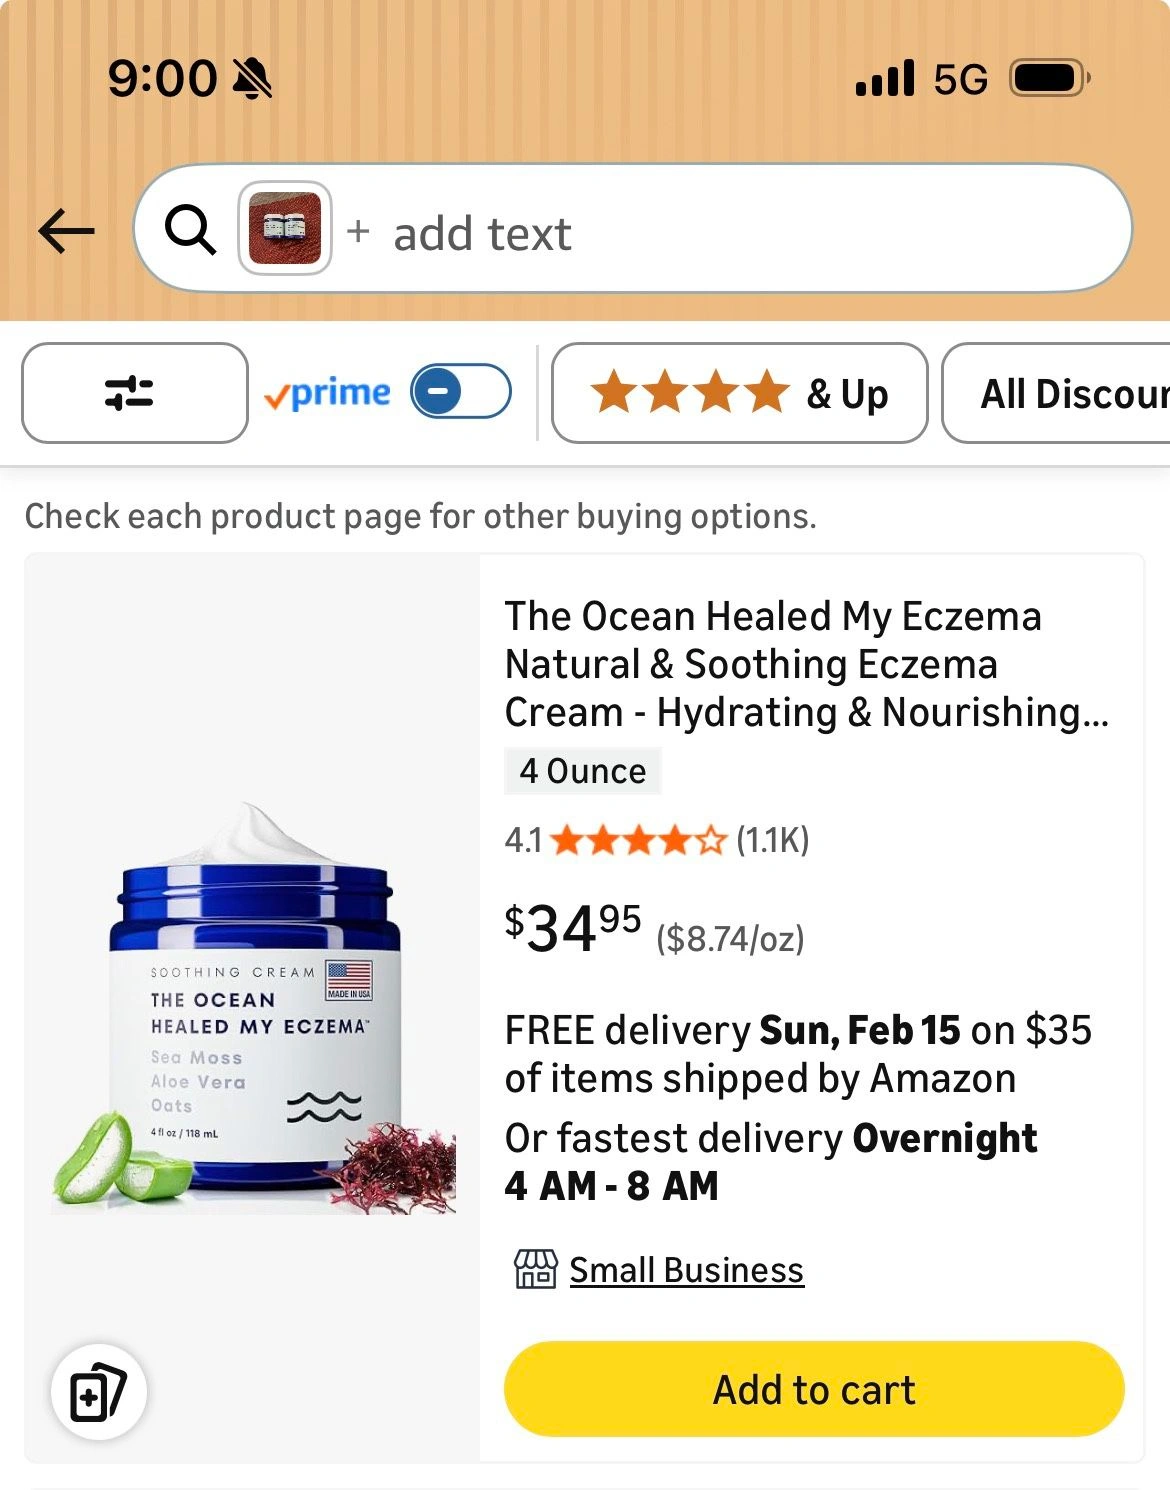Add eczema cream to cart
This screenshot has width=1170, height=1490.
[814, 1389]
